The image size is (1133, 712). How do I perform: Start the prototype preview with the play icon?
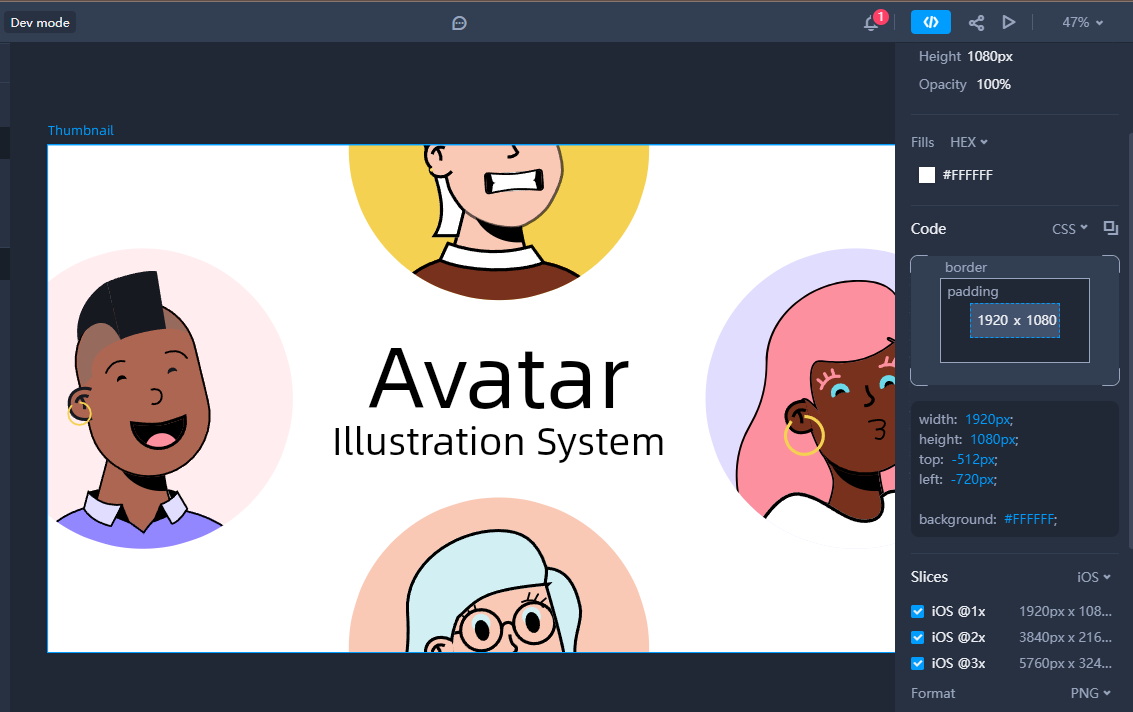point(1009,22)
